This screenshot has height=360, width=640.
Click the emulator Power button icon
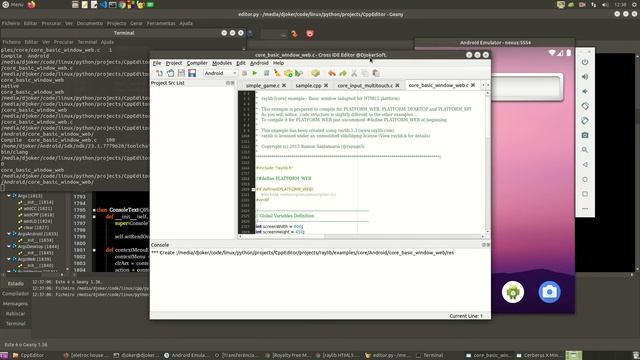pyautogui.click(x=585, y=62)
